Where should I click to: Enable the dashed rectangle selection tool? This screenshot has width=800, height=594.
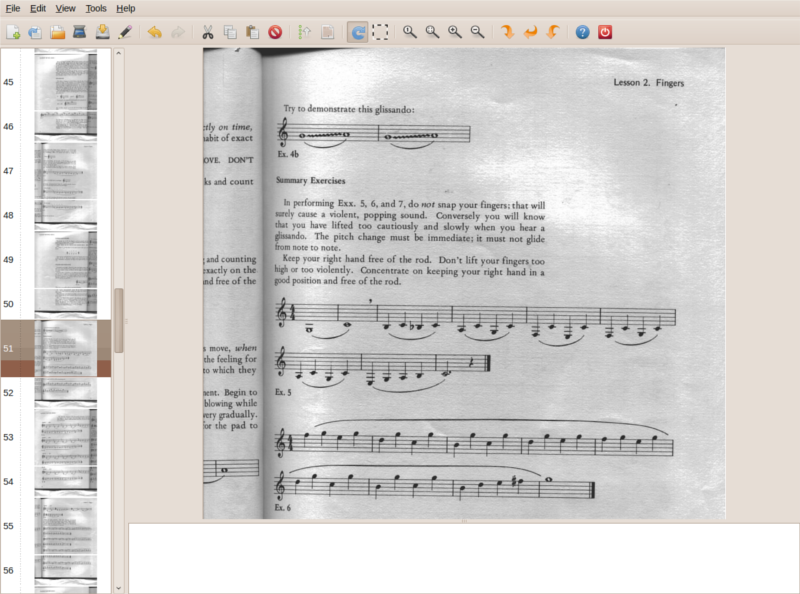(381, 32)
